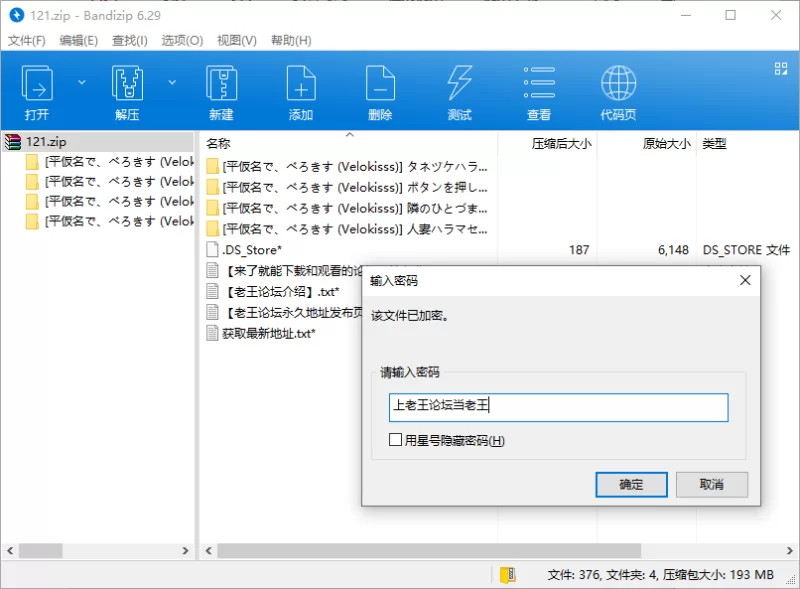Click the 187 compressed size cell
Screen dimensions: 800x589
pos(579,250)
